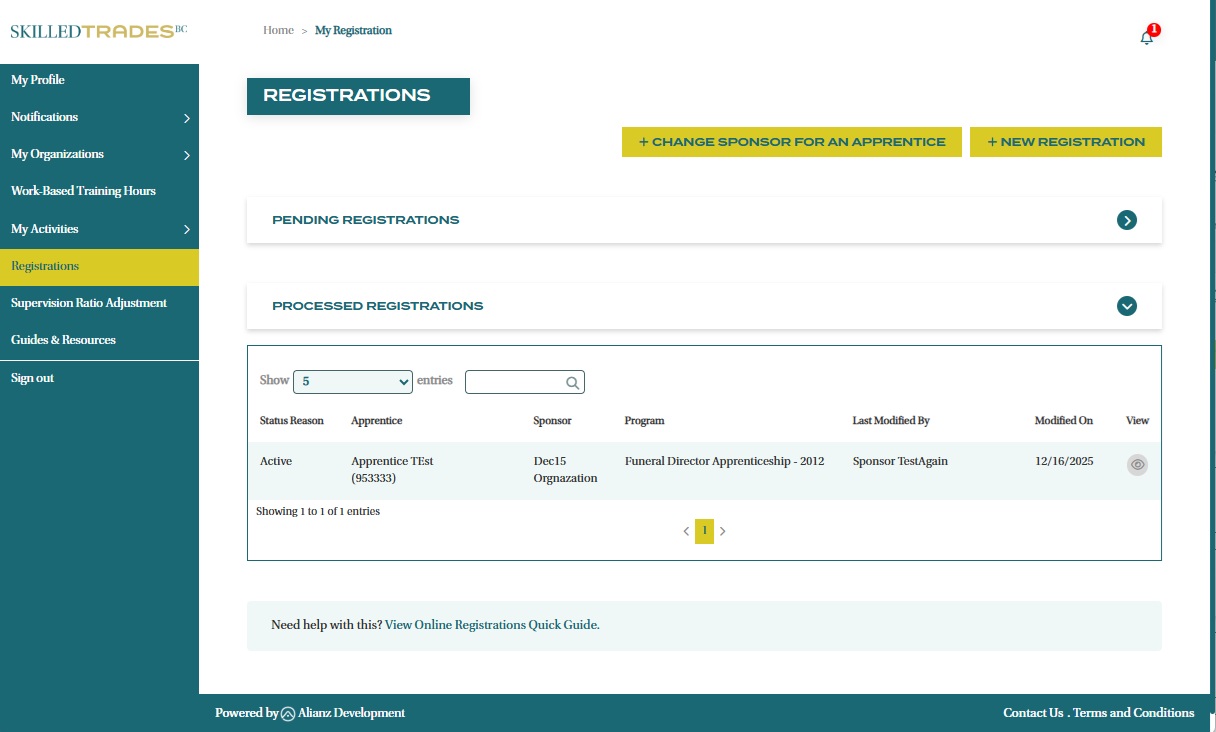Viewport: 1216px width, 732px height.
Task: Go to next page arrow in pagination
Action: point(723,531)
